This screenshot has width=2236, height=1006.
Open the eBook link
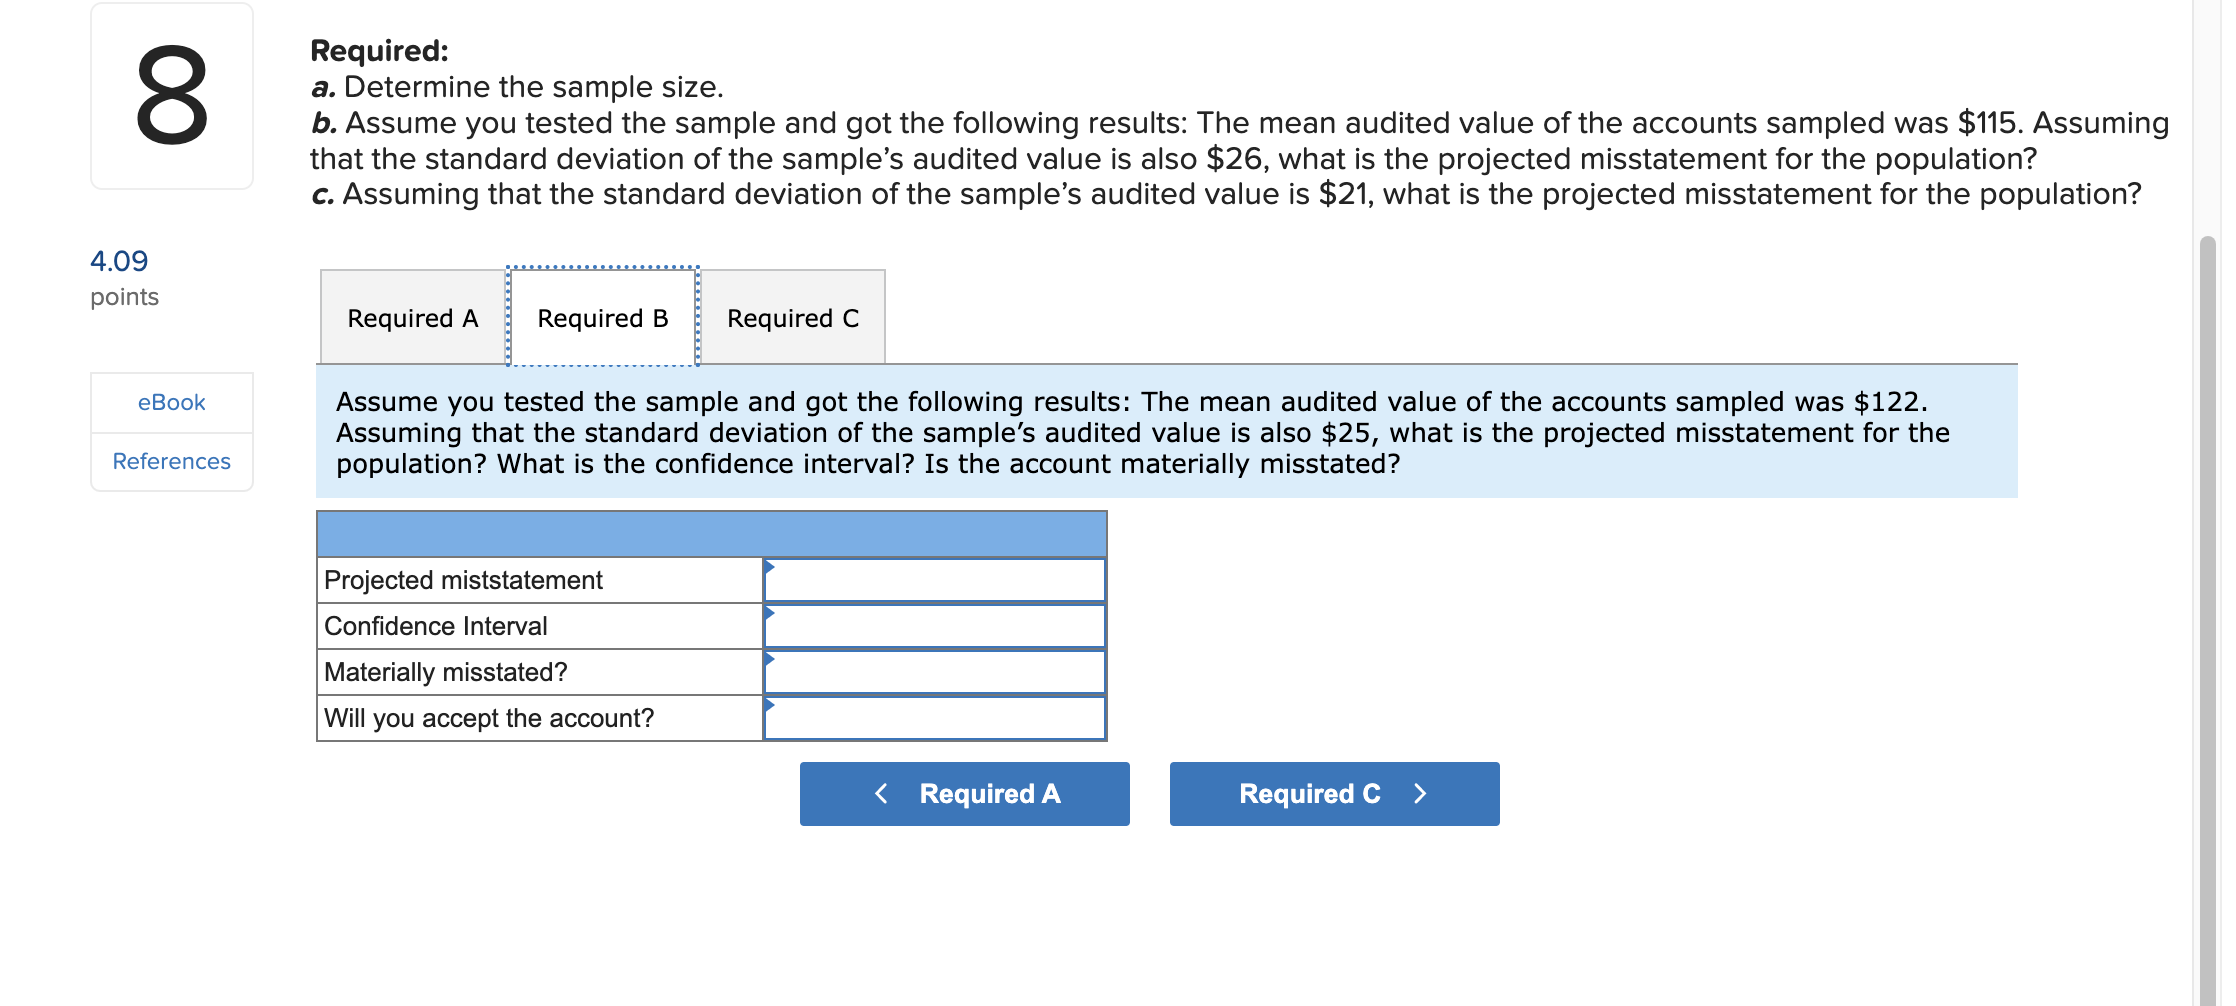pyautogui.click(x=170, y=402)
